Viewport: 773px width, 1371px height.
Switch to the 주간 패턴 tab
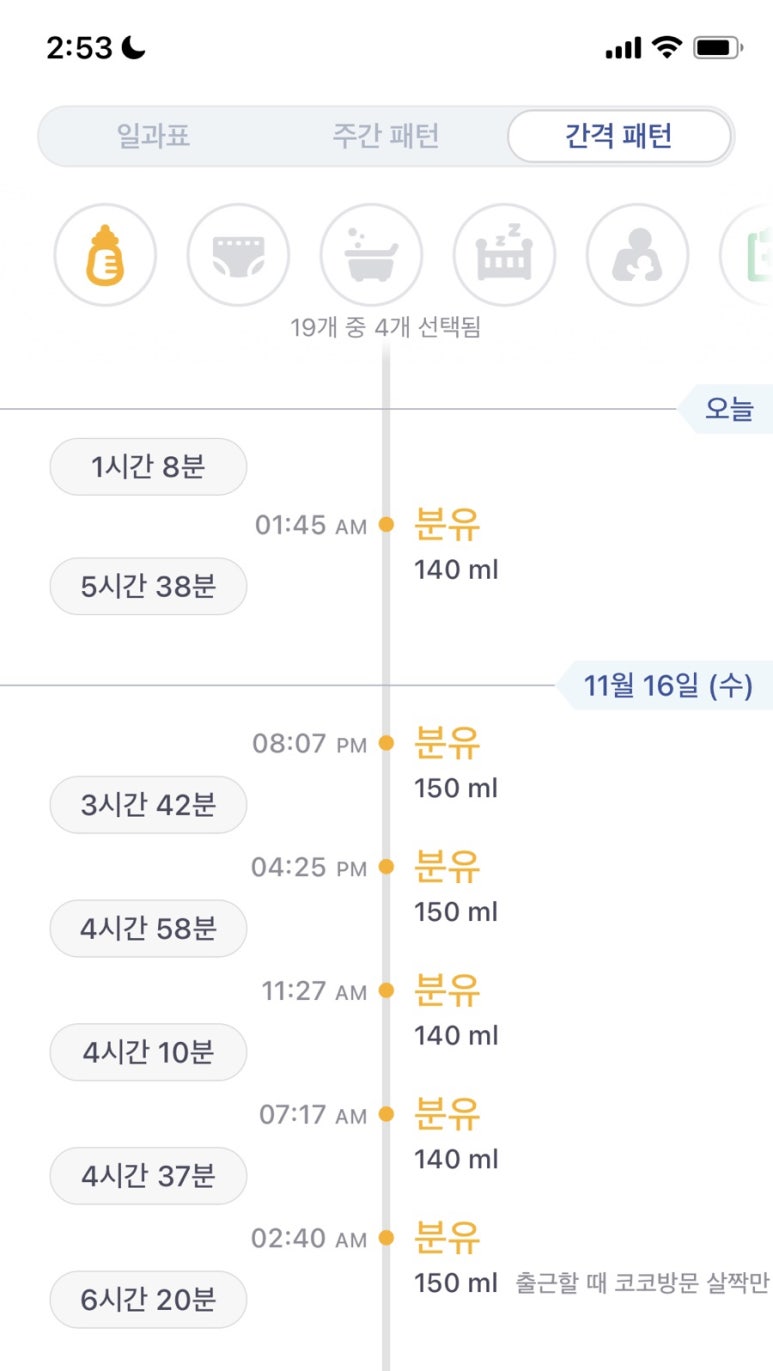pos(386,136)
